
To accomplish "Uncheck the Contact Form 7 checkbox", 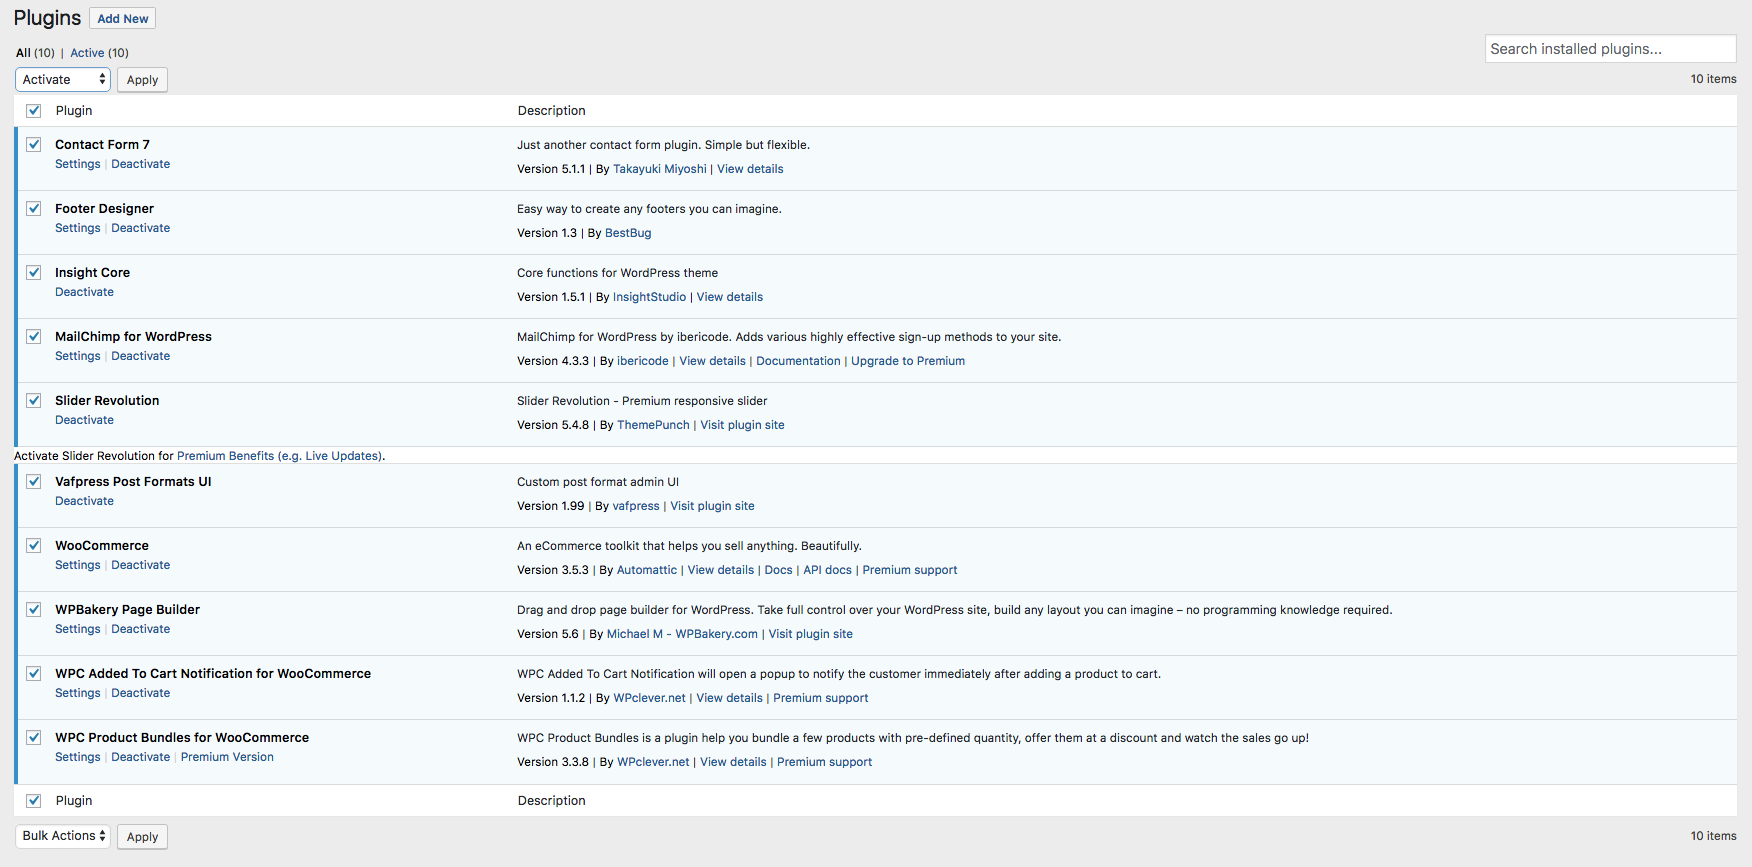I will [34, 145].
